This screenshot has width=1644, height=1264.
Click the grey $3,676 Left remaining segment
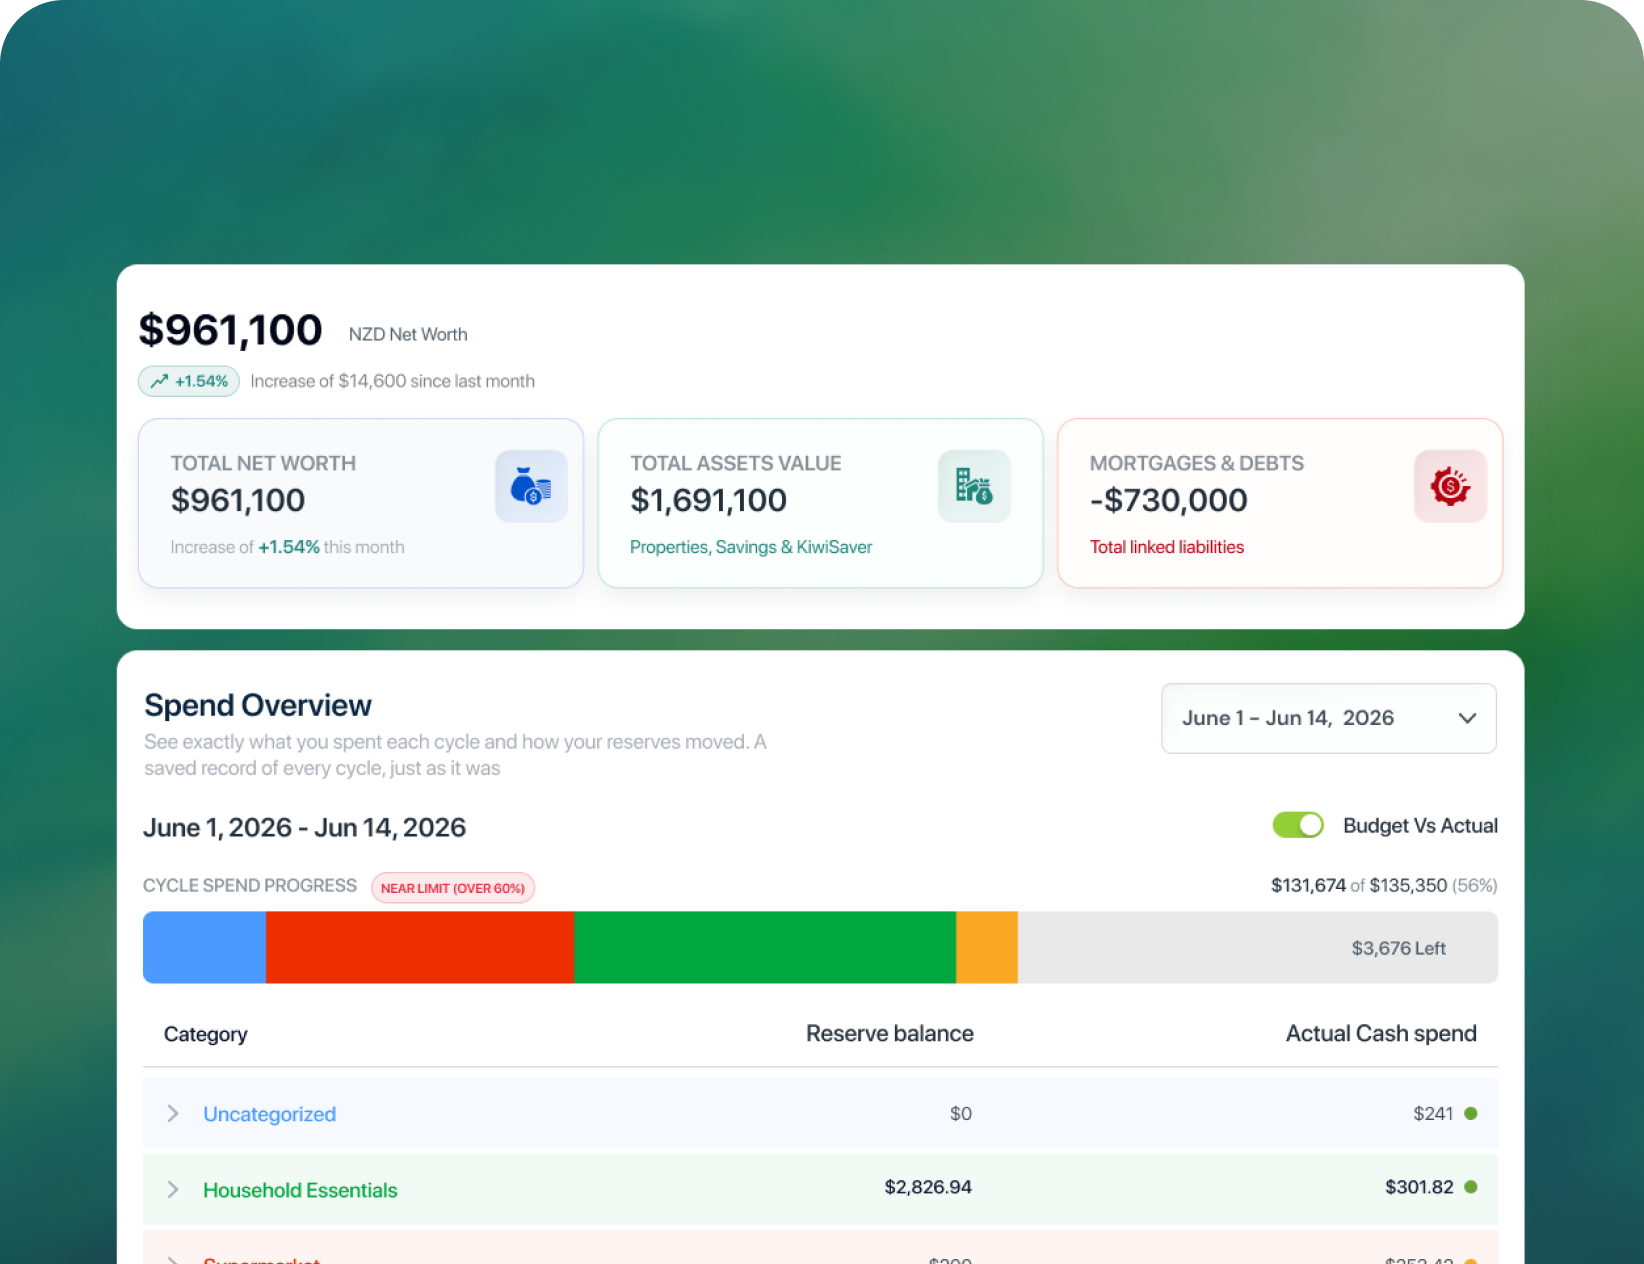pyautogui.click(x=1258, y=947)
